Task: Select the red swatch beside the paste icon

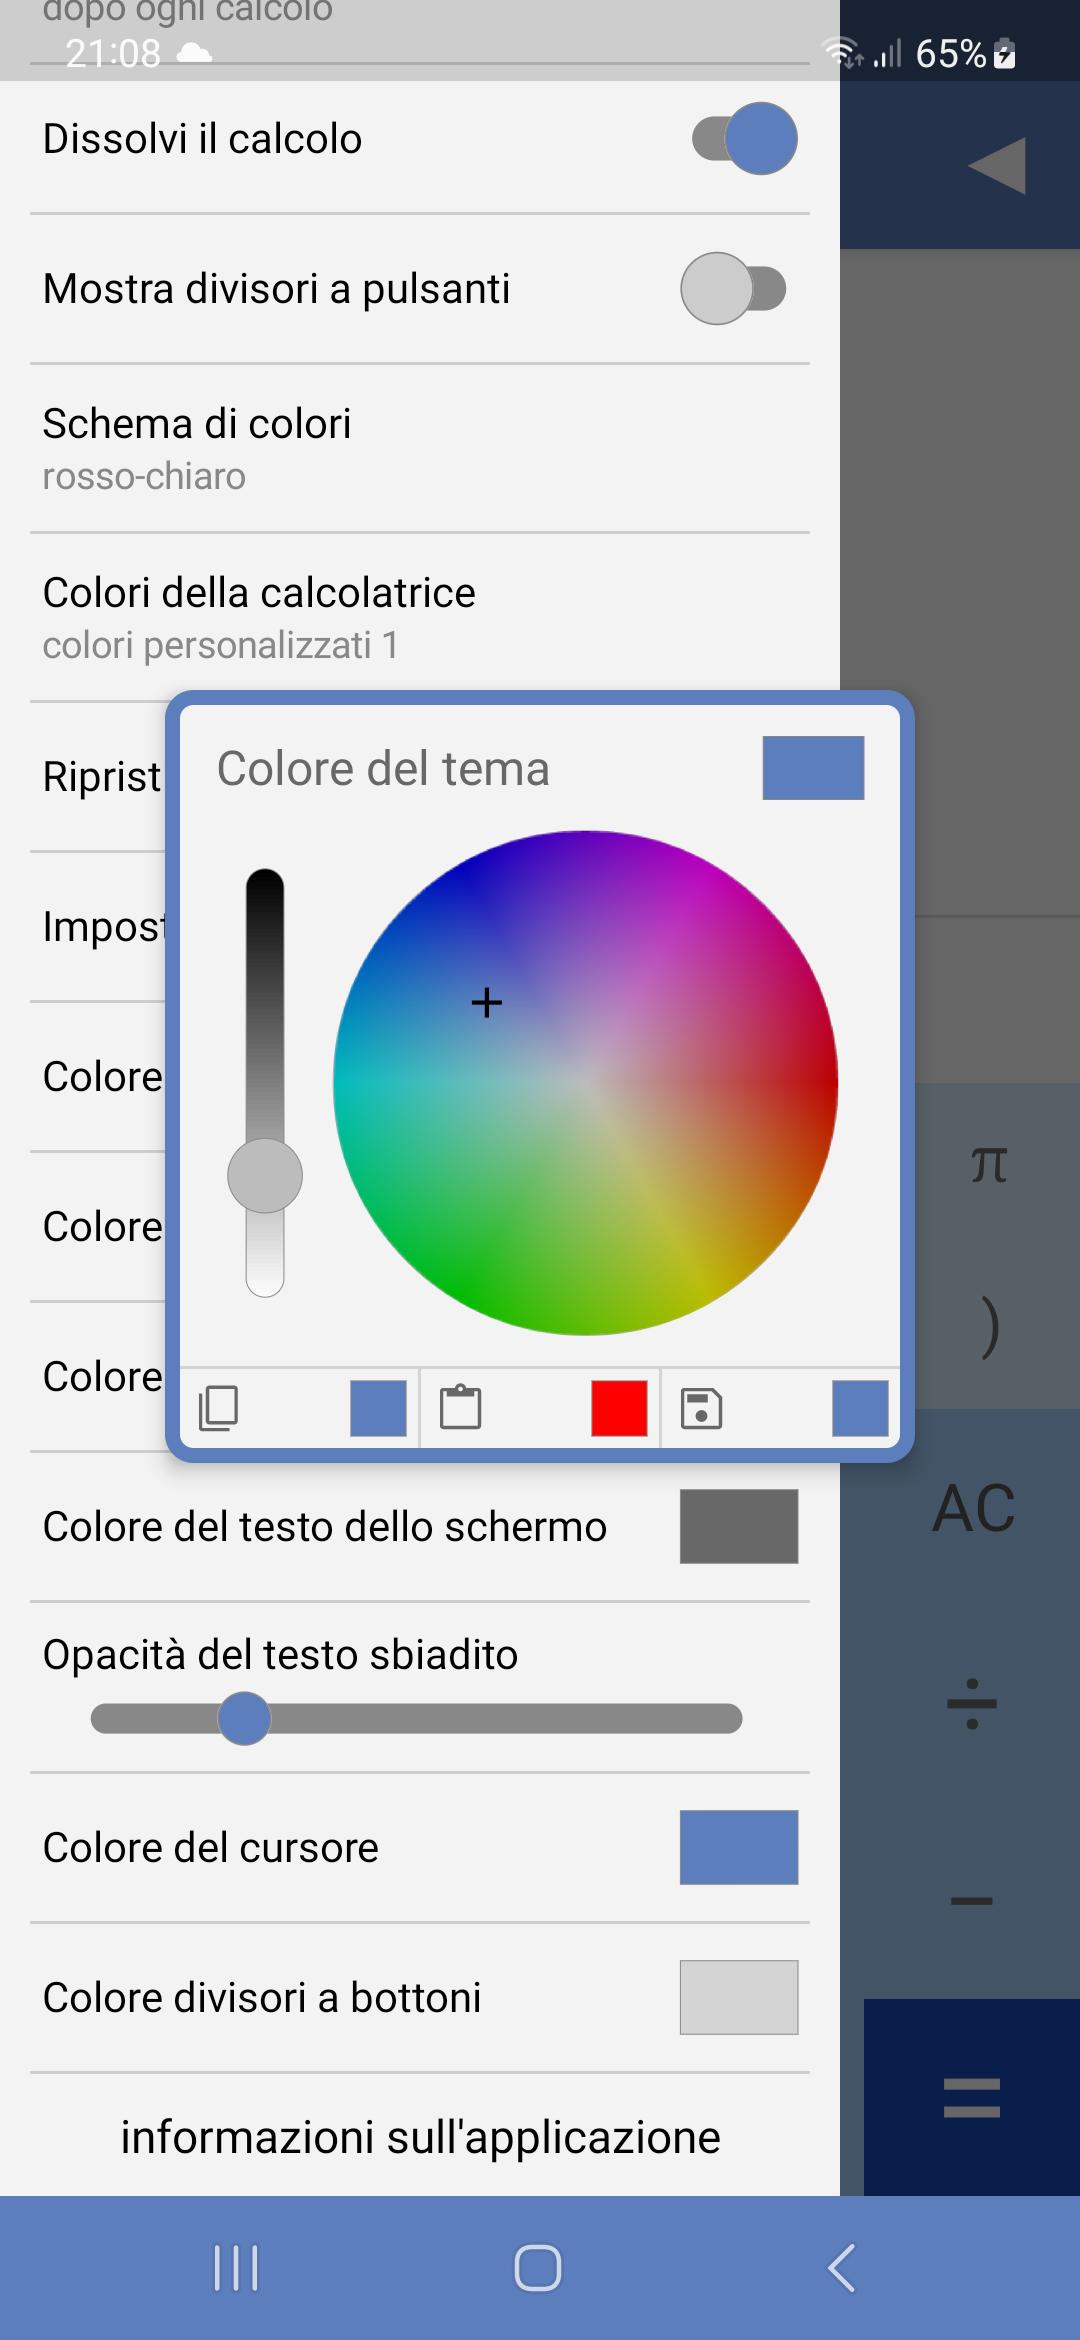Action: tap(619, 1408)
